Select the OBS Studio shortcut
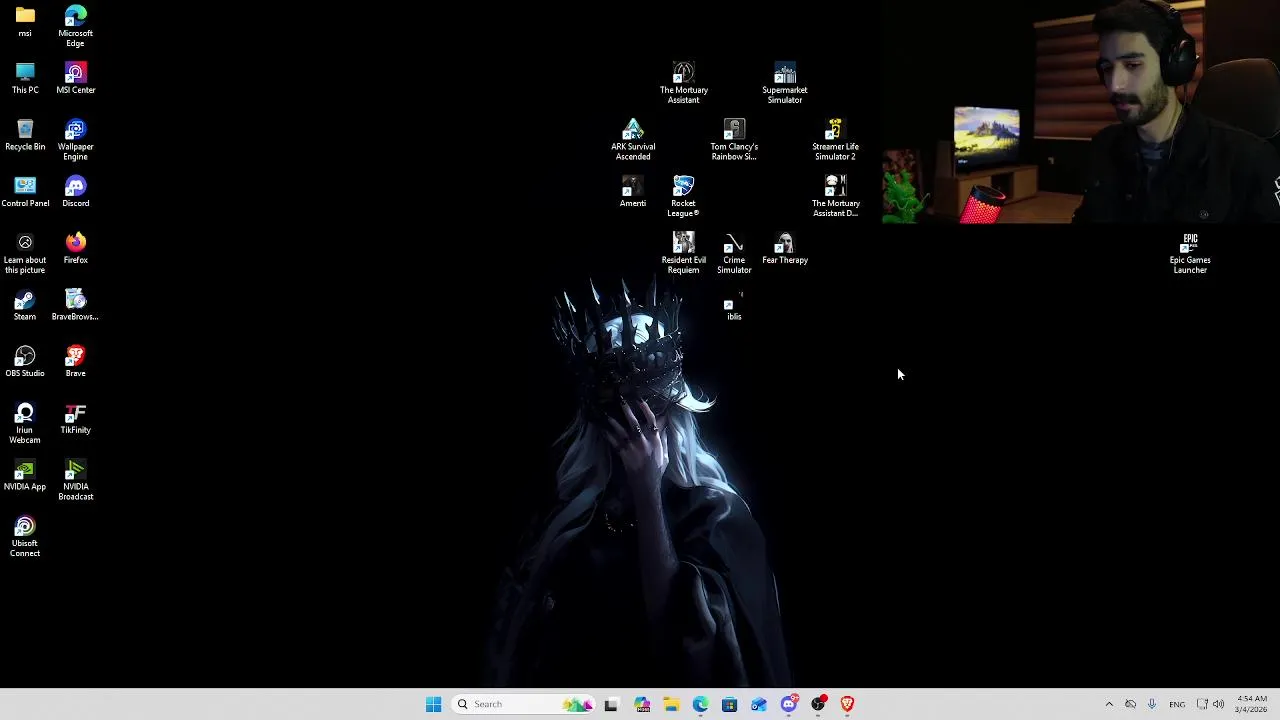This screenshot has height=720, width=1280. 25,362
